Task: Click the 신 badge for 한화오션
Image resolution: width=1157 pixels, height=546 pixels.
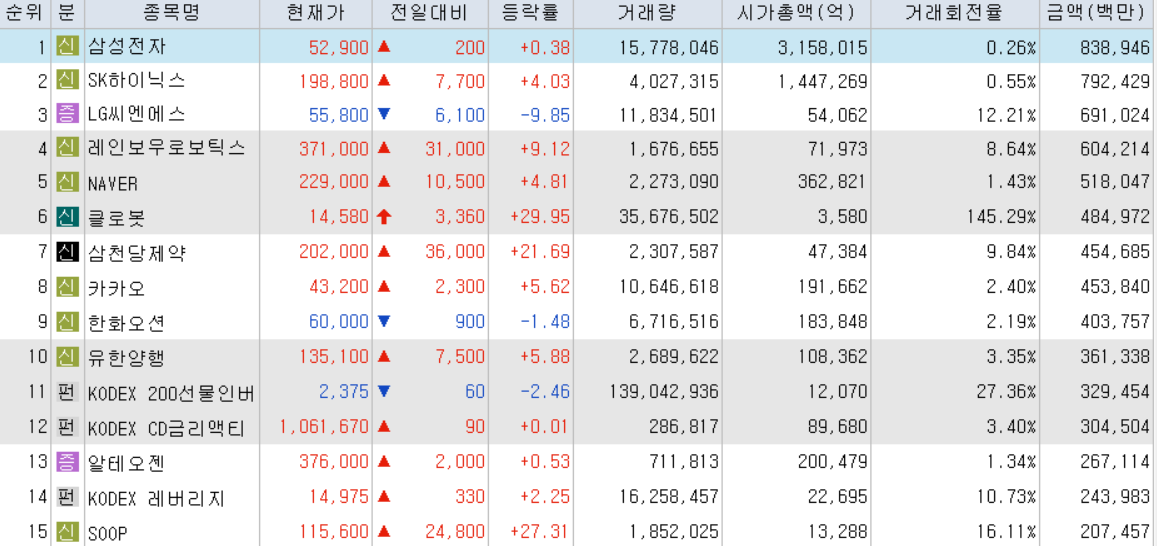Action: (x=66, y=321)
